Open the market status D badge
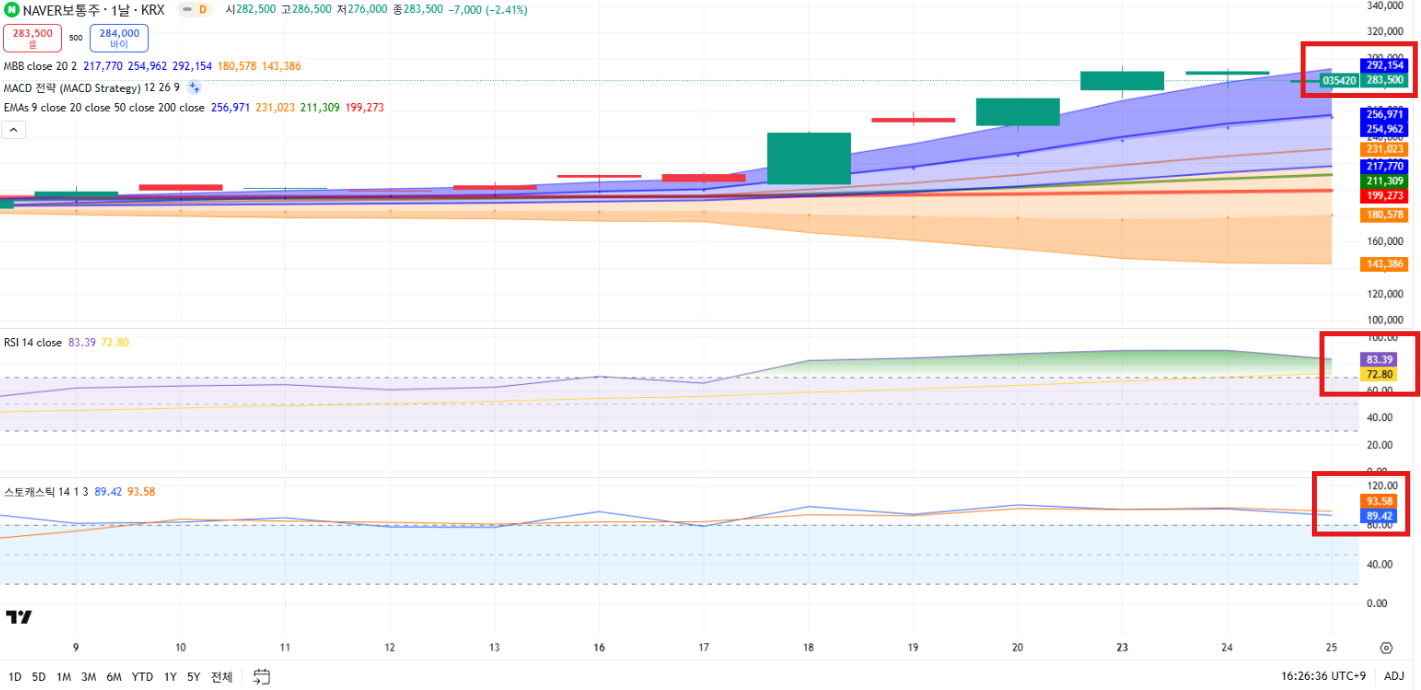Screen dimensions: 1421x690 (194, 10)
